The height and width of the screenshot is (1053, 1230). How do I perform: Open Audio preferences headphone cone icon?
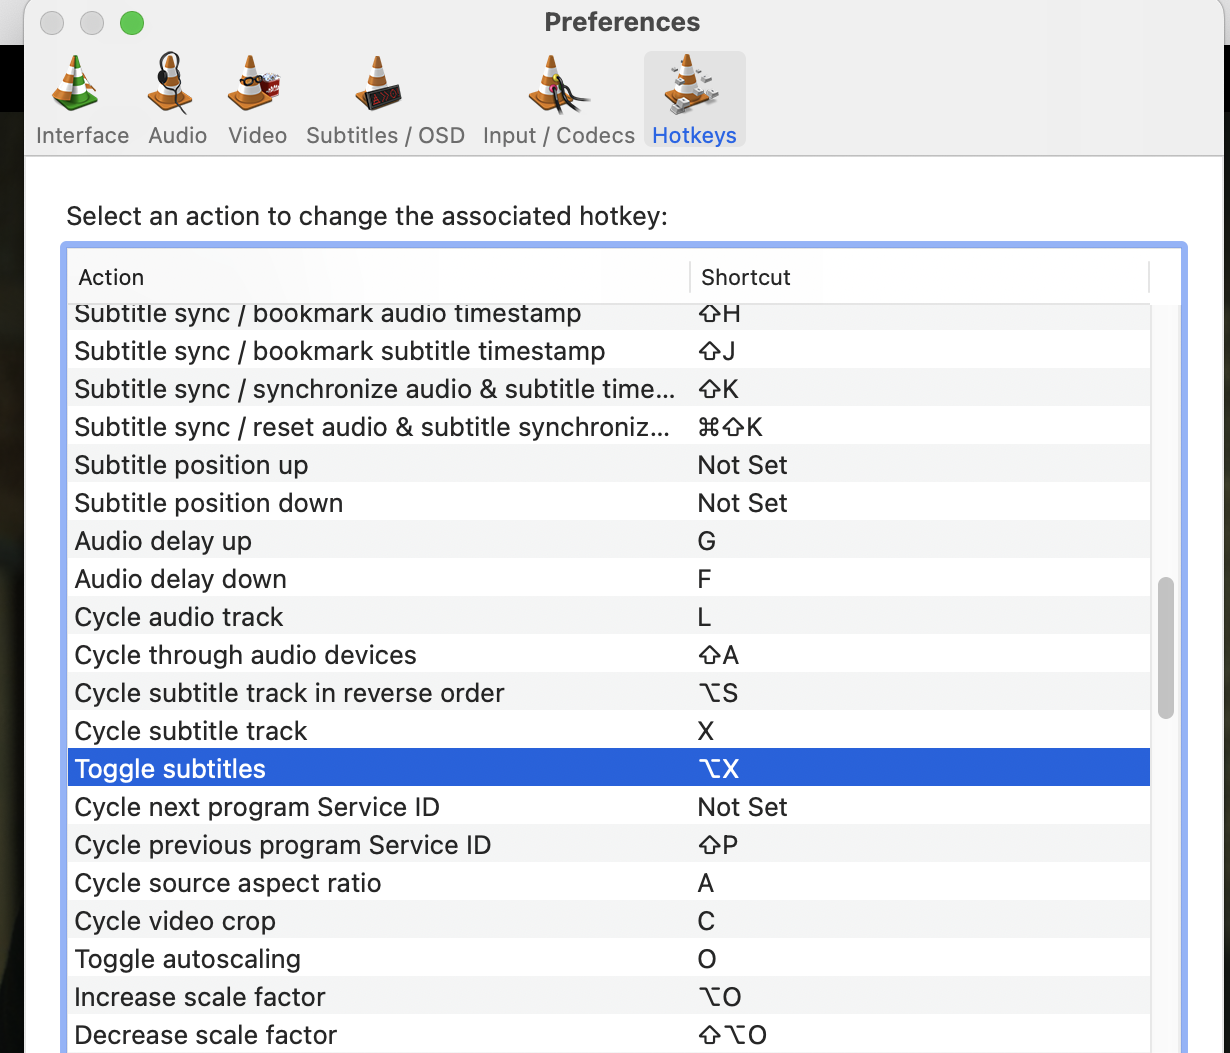(170, 84)
